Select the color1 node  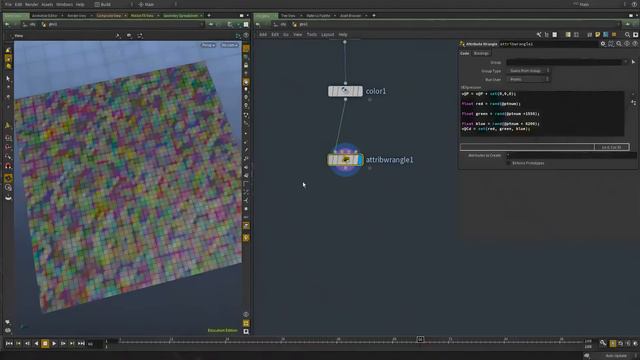click(345, 91)
